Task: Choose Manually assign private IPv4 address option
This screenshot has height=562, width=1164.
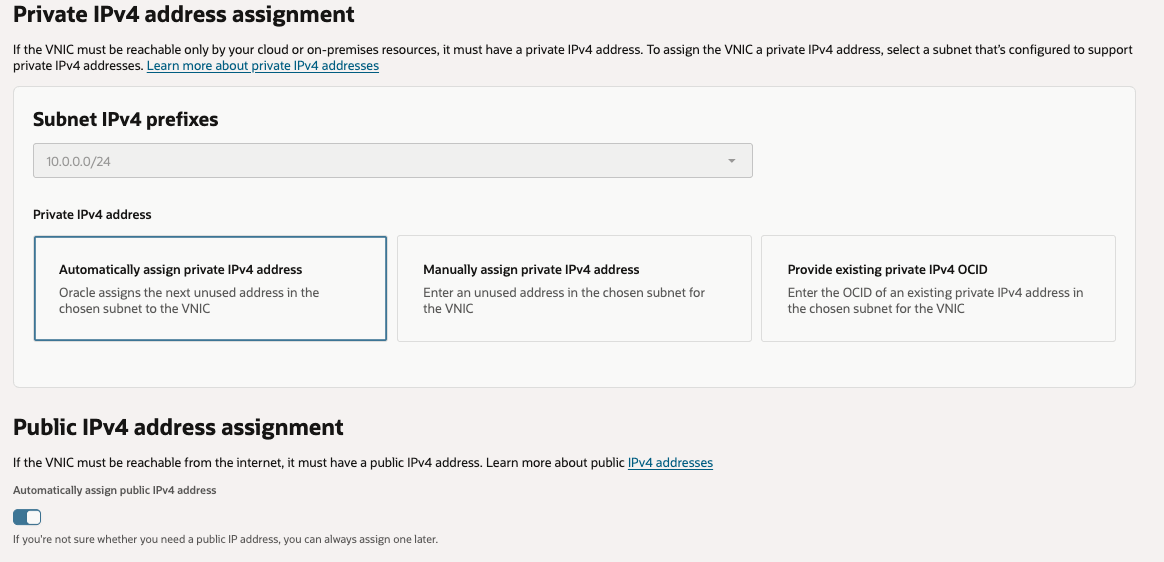Action: tap(574, 288)
